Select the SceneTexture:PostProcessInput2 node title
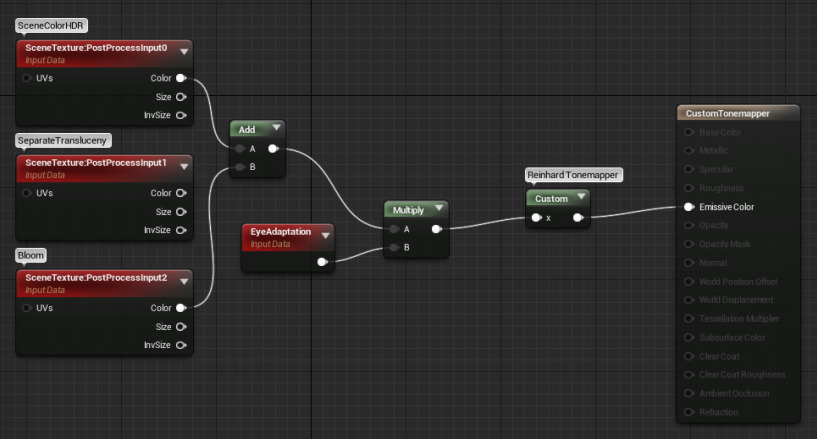 click(x=96, y=277)
